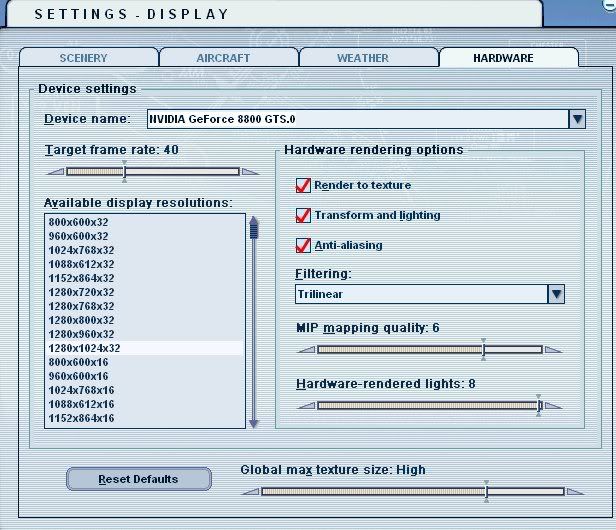Decrease target frame rate with left arrow
Image resolution: width=616 pixels, height=530 pixels.
point(55,172)
